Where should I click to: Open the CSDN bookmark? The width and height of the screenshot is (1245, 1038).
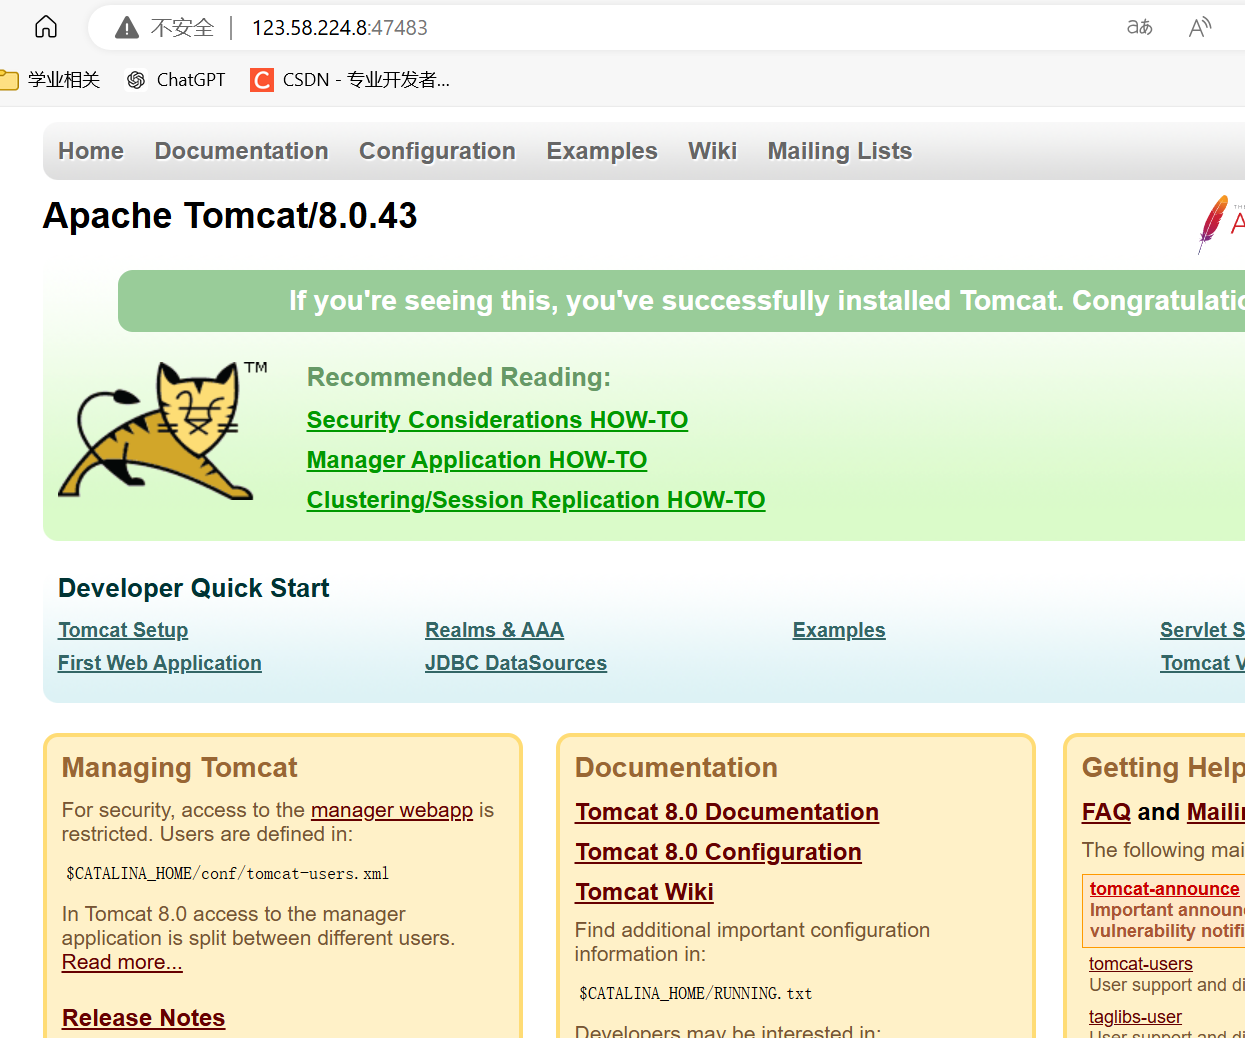coord(350,80)
